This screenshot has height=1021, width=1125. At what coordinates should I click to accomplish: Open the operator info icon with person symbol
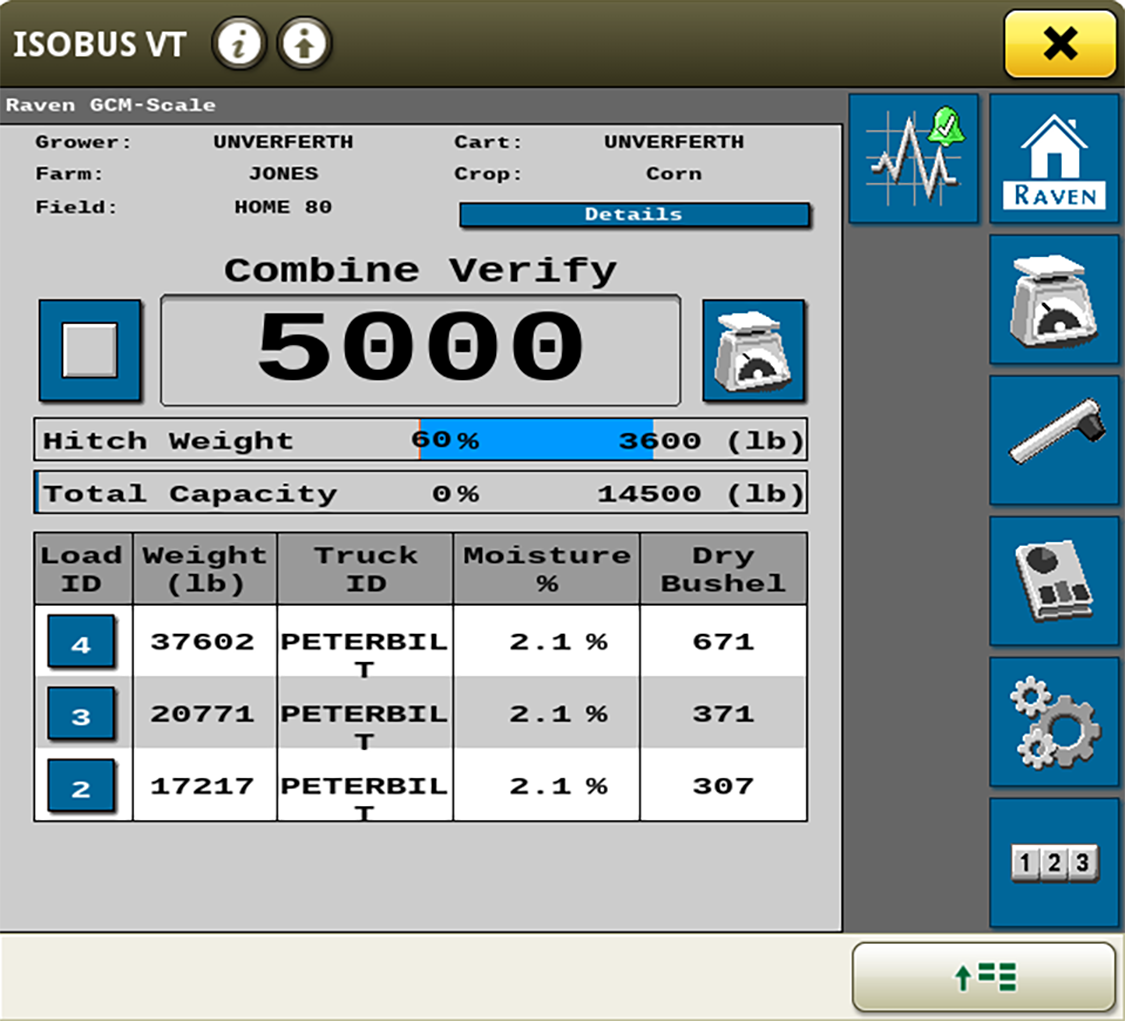304,44
